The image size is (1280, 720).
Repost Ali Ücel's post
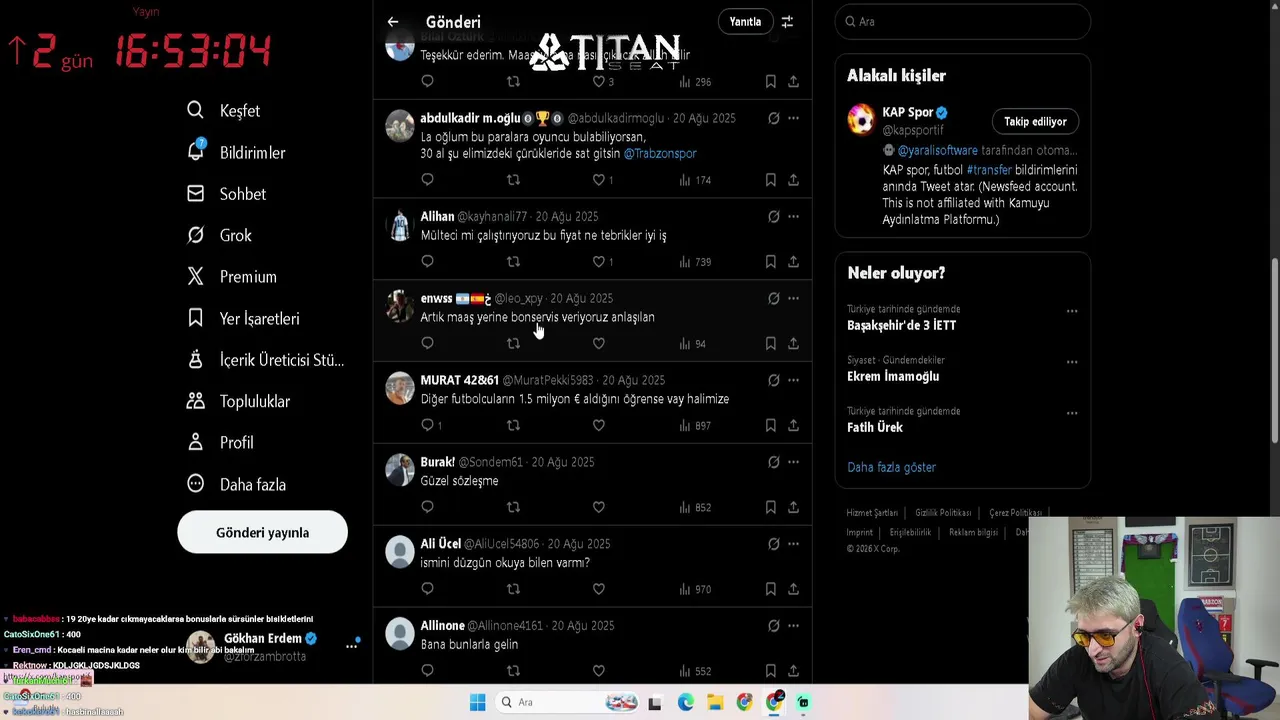coord(513,589)
